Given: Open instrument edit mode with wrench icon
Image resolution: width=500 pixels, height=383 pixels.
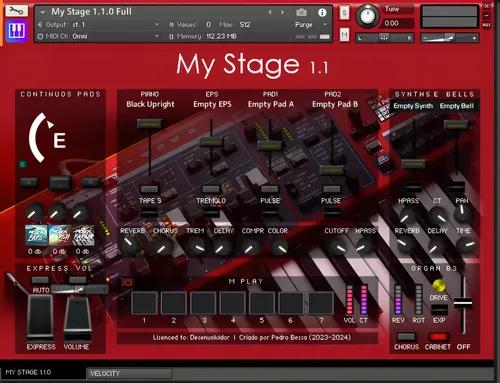Looking at the screenshot, I should click(x=16, y=11).
